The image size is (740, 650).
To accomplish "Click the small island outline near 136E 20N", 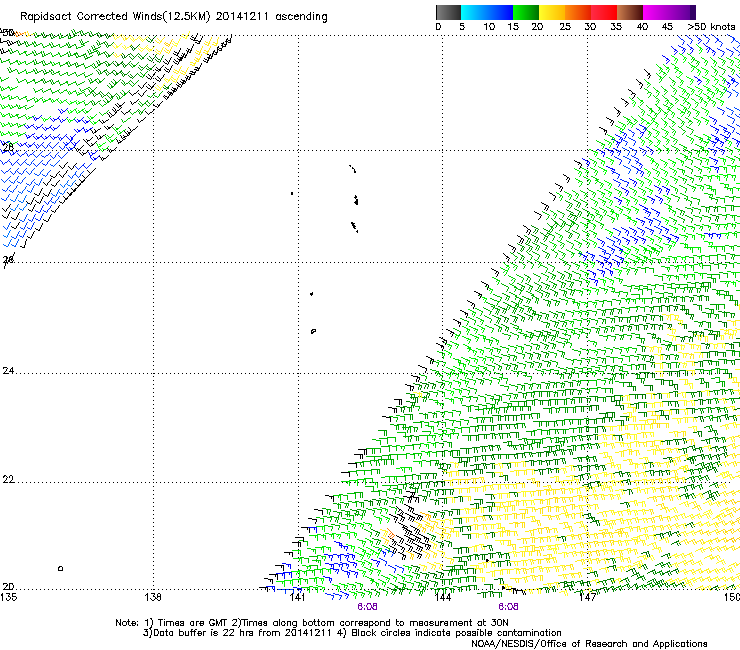I will (x=60, y=568).
